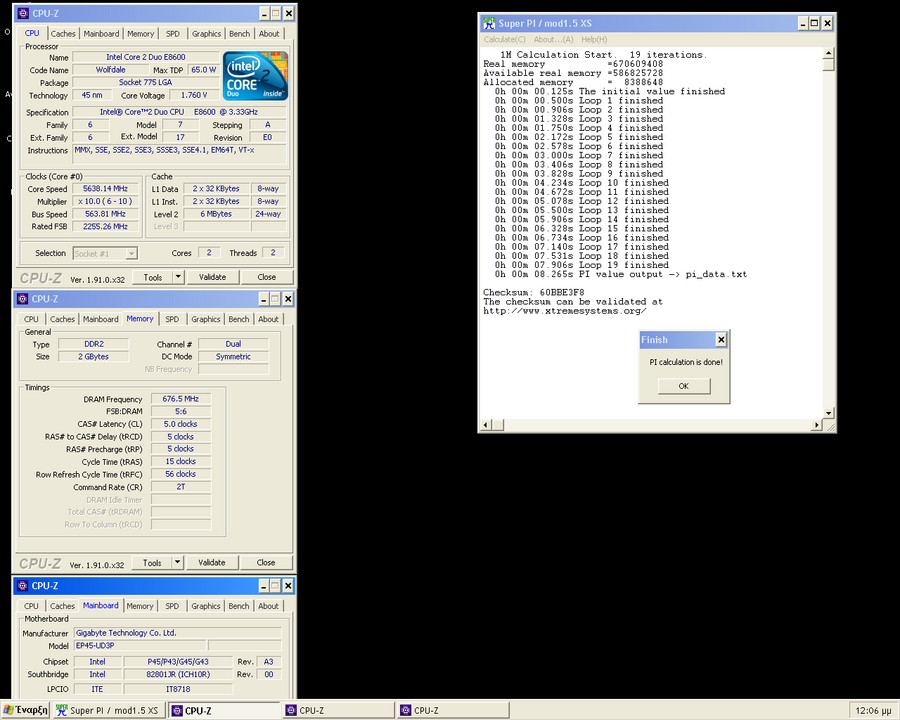This screenshot has width=900, height=720.
Task: Click the title icon of the CPU-Z memory window
Action: click(23, 299)
